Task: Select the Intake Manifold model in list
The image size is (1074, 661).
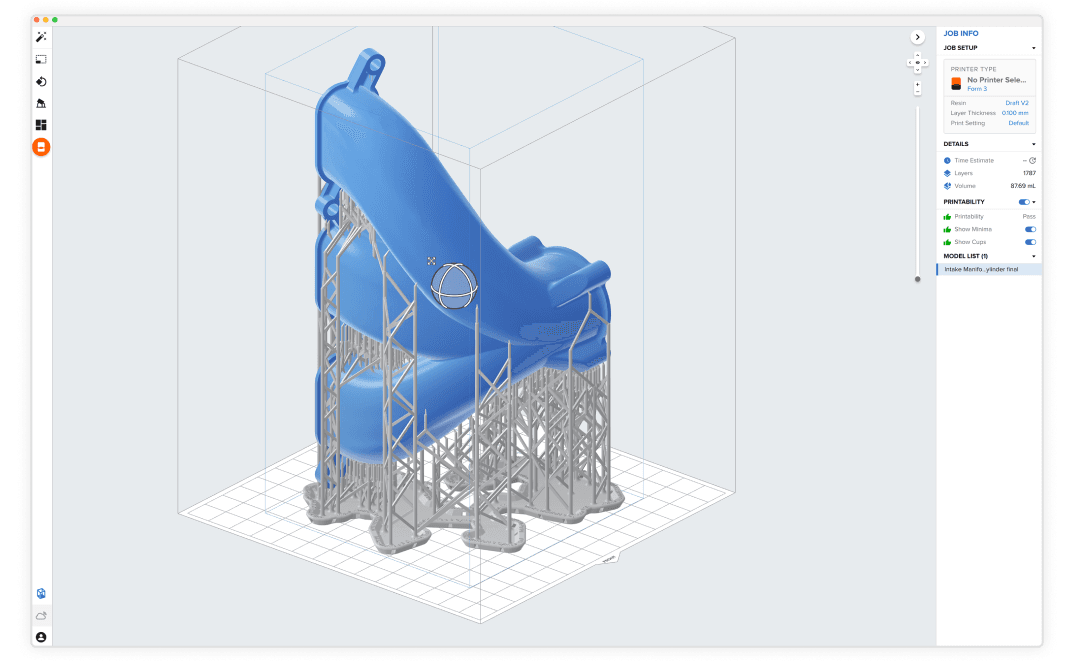Action: pos(981,270)
